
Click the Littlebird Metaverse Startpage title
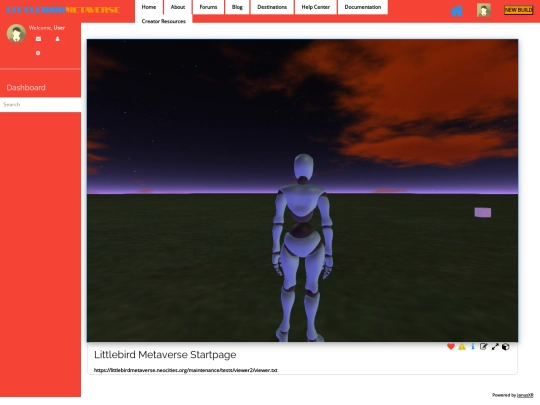tap(165, 355)
